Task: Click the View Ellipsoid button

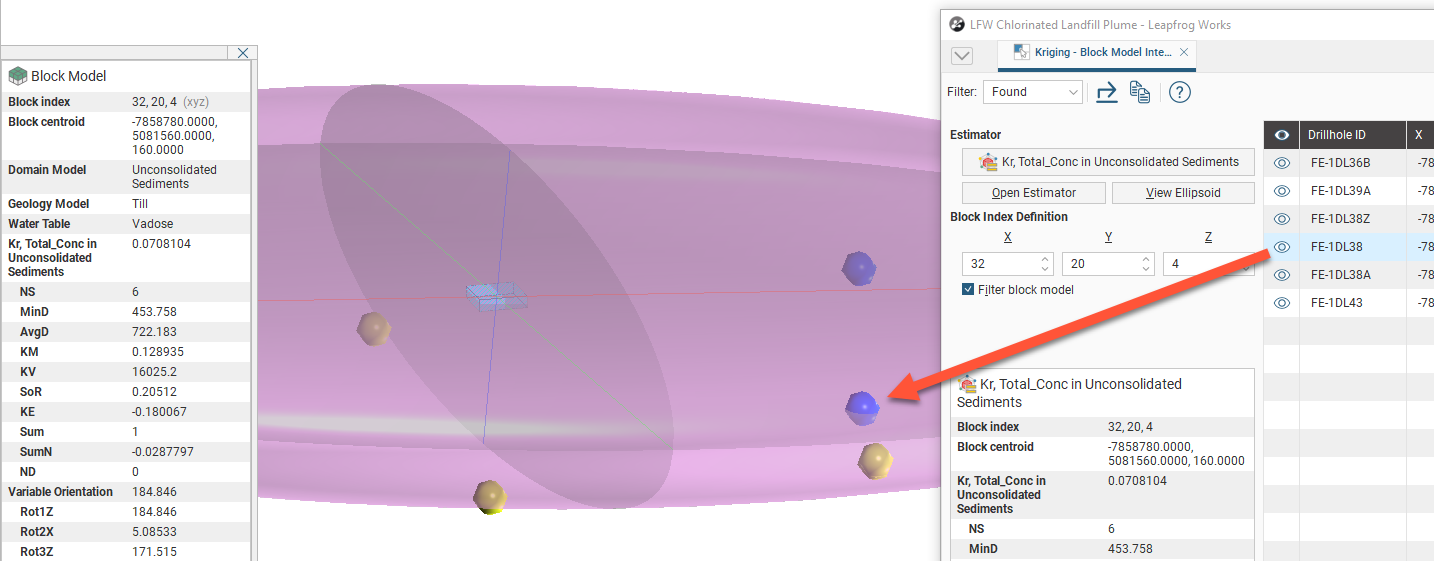Action: click(1183, 193)
